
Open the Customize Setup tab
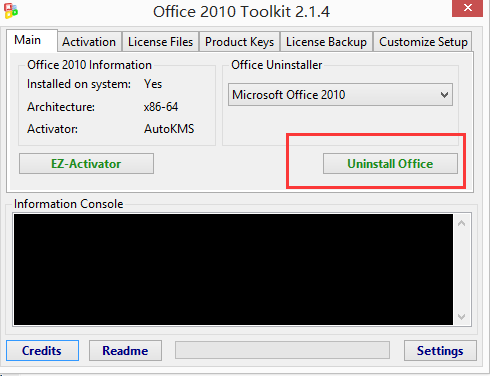pos(423,42)
